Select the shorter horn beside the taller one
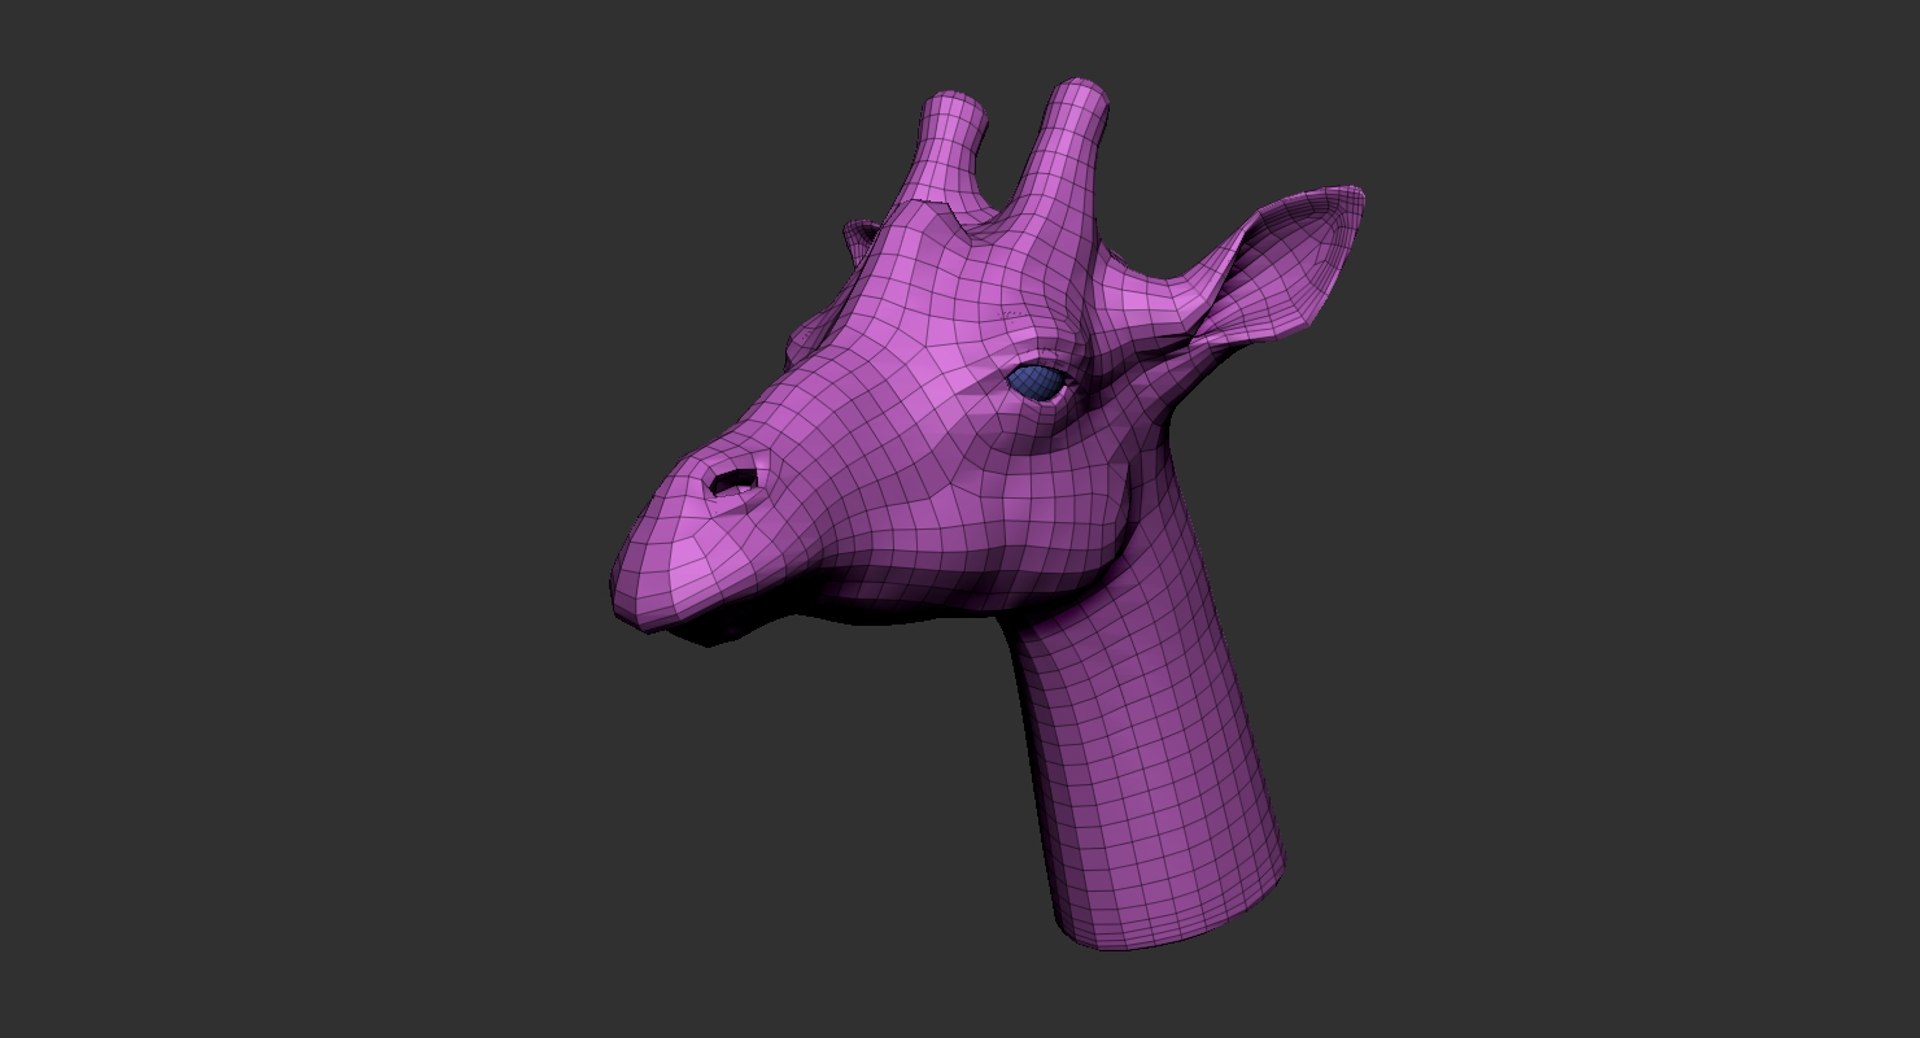Image resolution: width=1920 pixels, height=1038 pixels. tap(947, 150)
